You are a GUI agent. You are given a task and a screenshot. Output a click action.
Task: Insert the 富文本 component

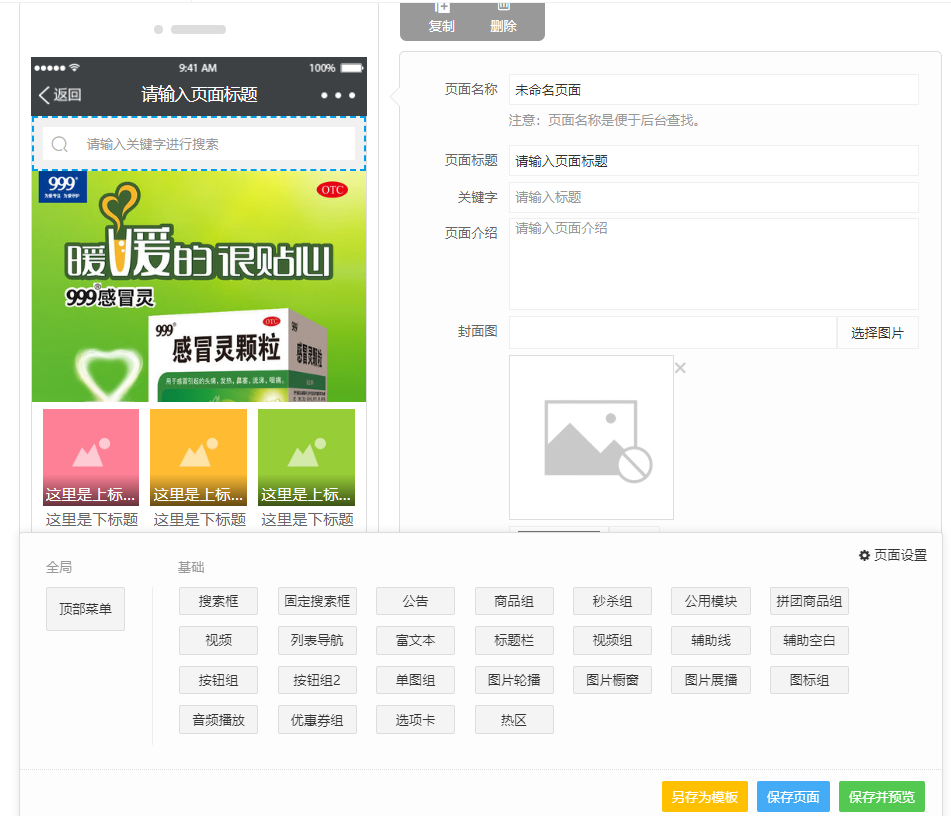point(415,641)
